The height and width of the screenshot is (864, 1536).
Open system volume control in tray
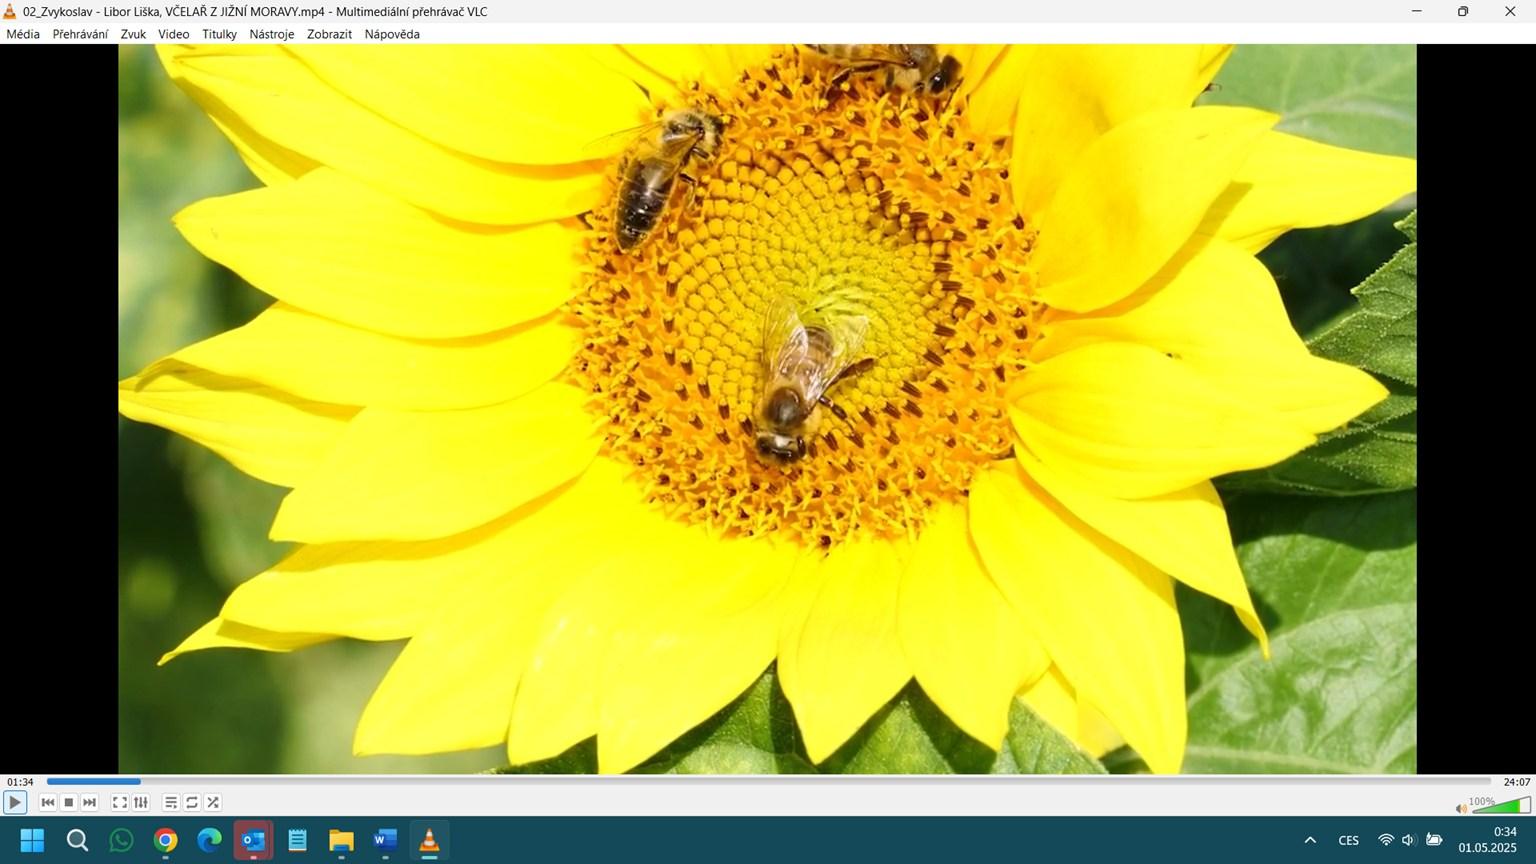(x=1409, y=840)
